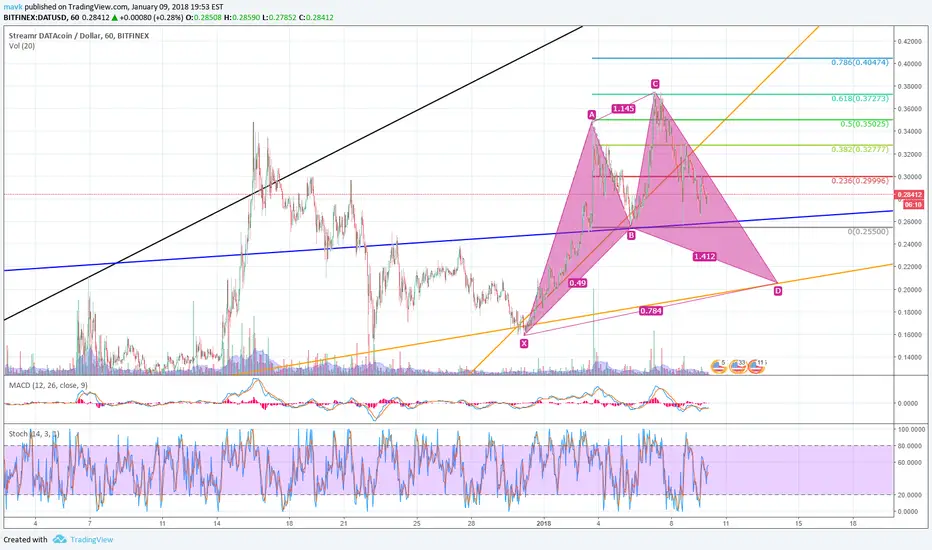This screenshot has height=550, width=932.
Task: Click the 0.42000 price axis label
Action: [x=909, y=42]
